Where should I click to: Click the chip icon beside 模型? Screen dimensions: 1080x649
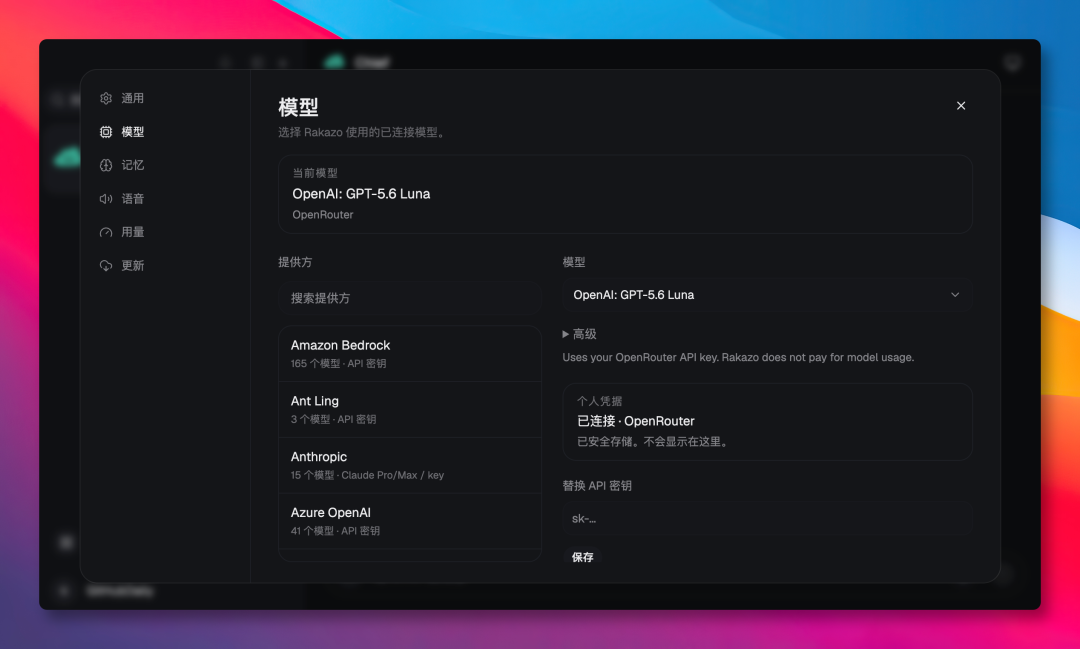tap(106, 132)
